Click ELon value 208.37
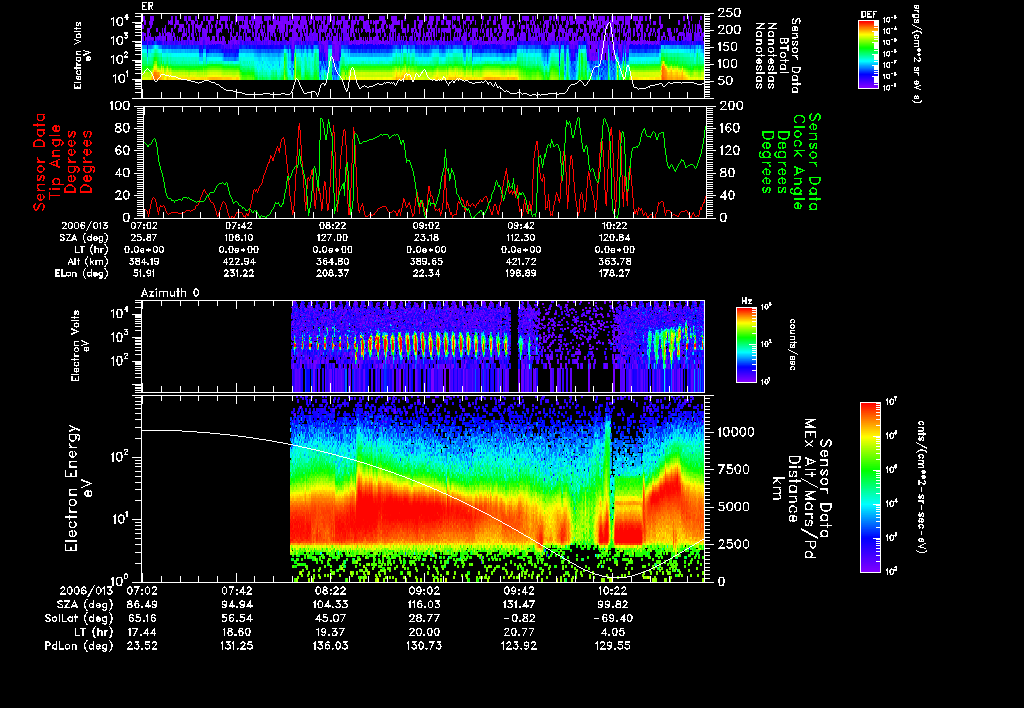Screen dimensions: 1024x708 332,273
